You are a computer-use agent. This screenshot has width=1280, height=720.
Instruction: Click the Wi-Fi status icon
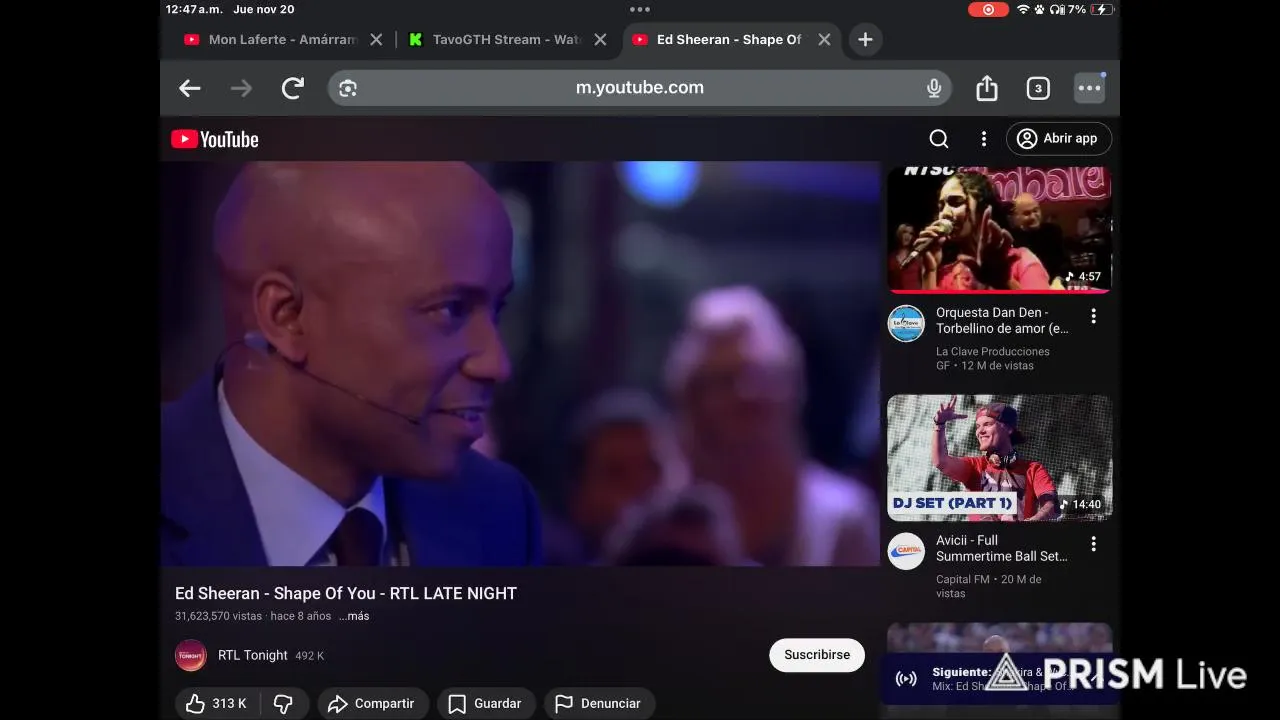[1023, 9]
